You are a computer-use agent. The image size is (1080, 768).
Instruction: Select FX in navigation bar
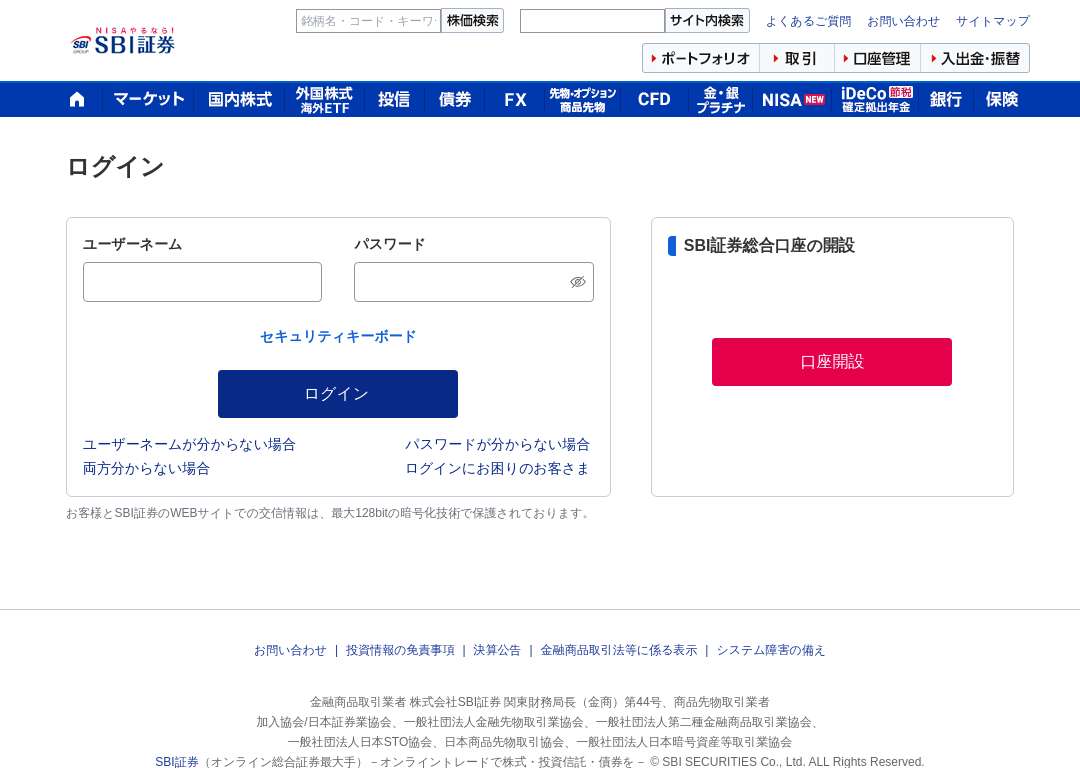pos(515,99)
